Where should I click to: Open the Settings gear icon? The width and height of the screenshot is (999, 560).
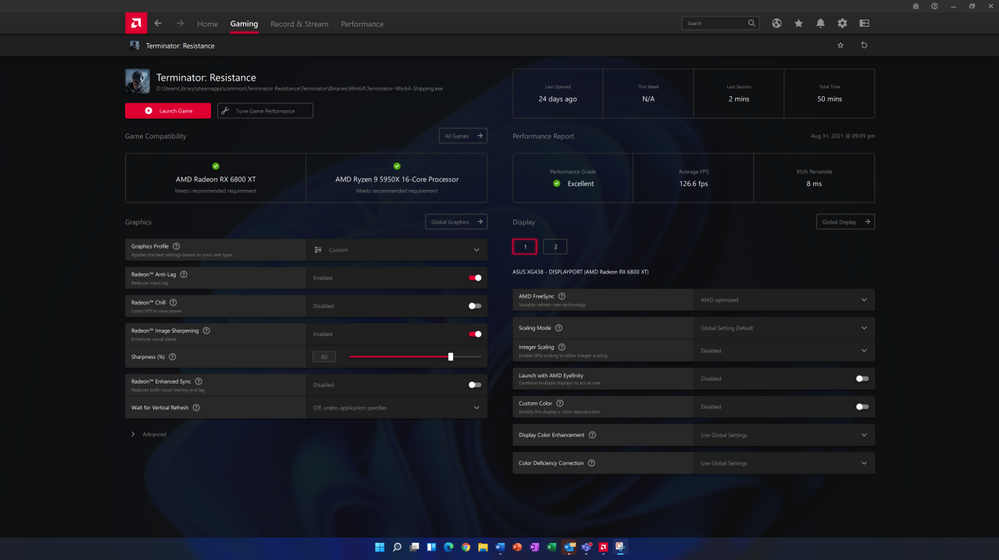(x=842, y=24)
